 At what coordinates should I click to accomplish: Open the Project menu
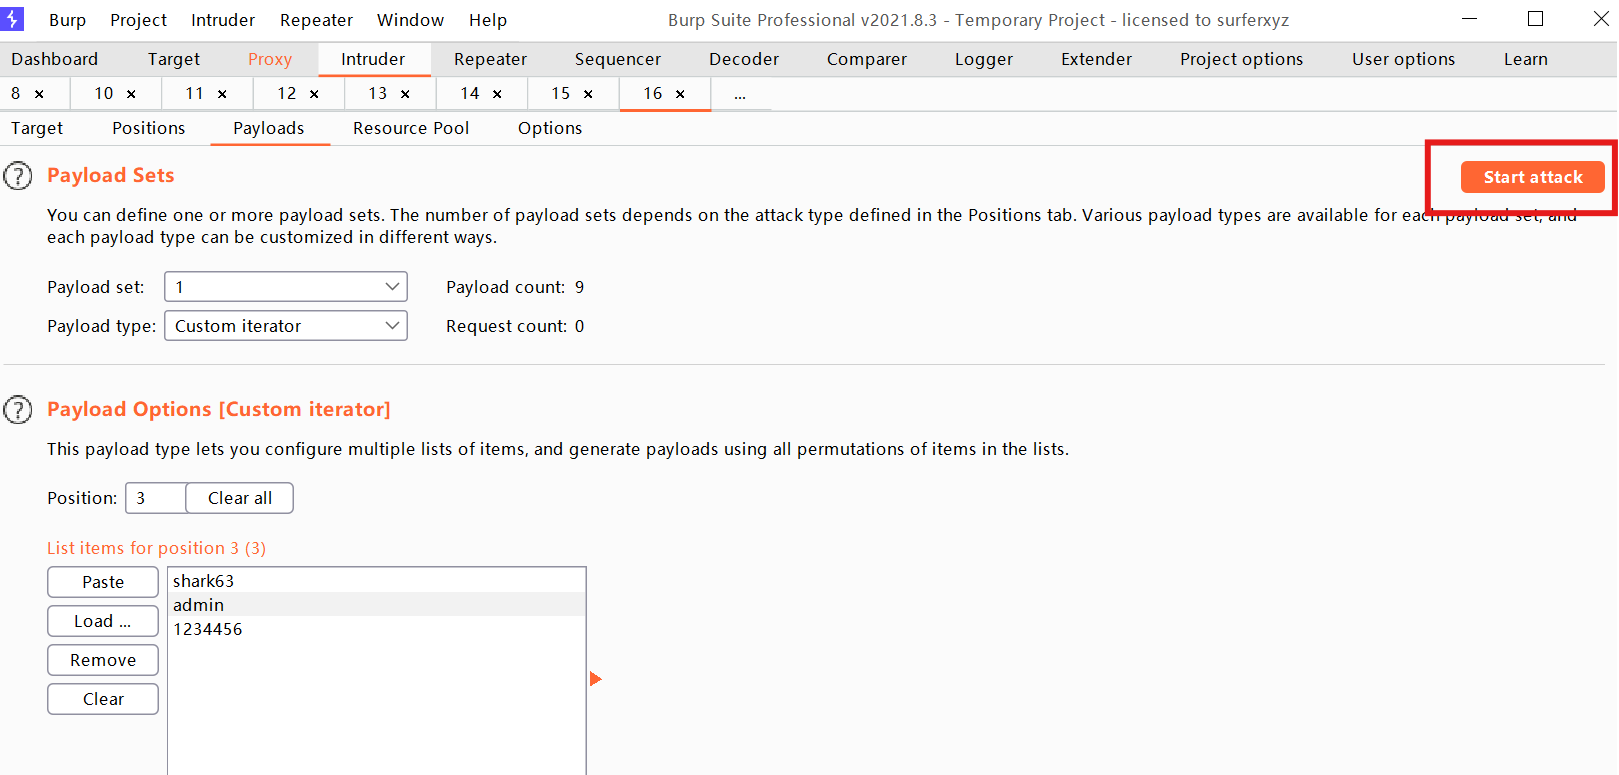click(x=138, y=20)
